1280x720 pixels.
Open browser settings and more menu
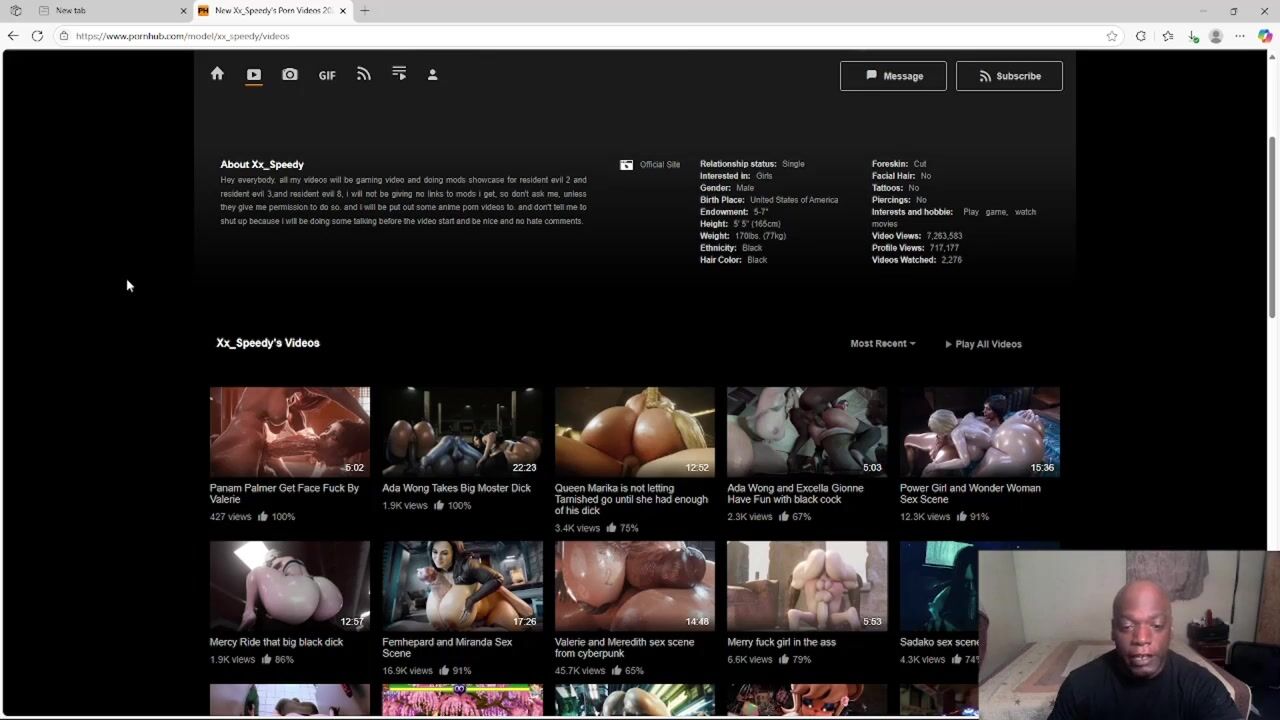click(x=1240, y=36)
